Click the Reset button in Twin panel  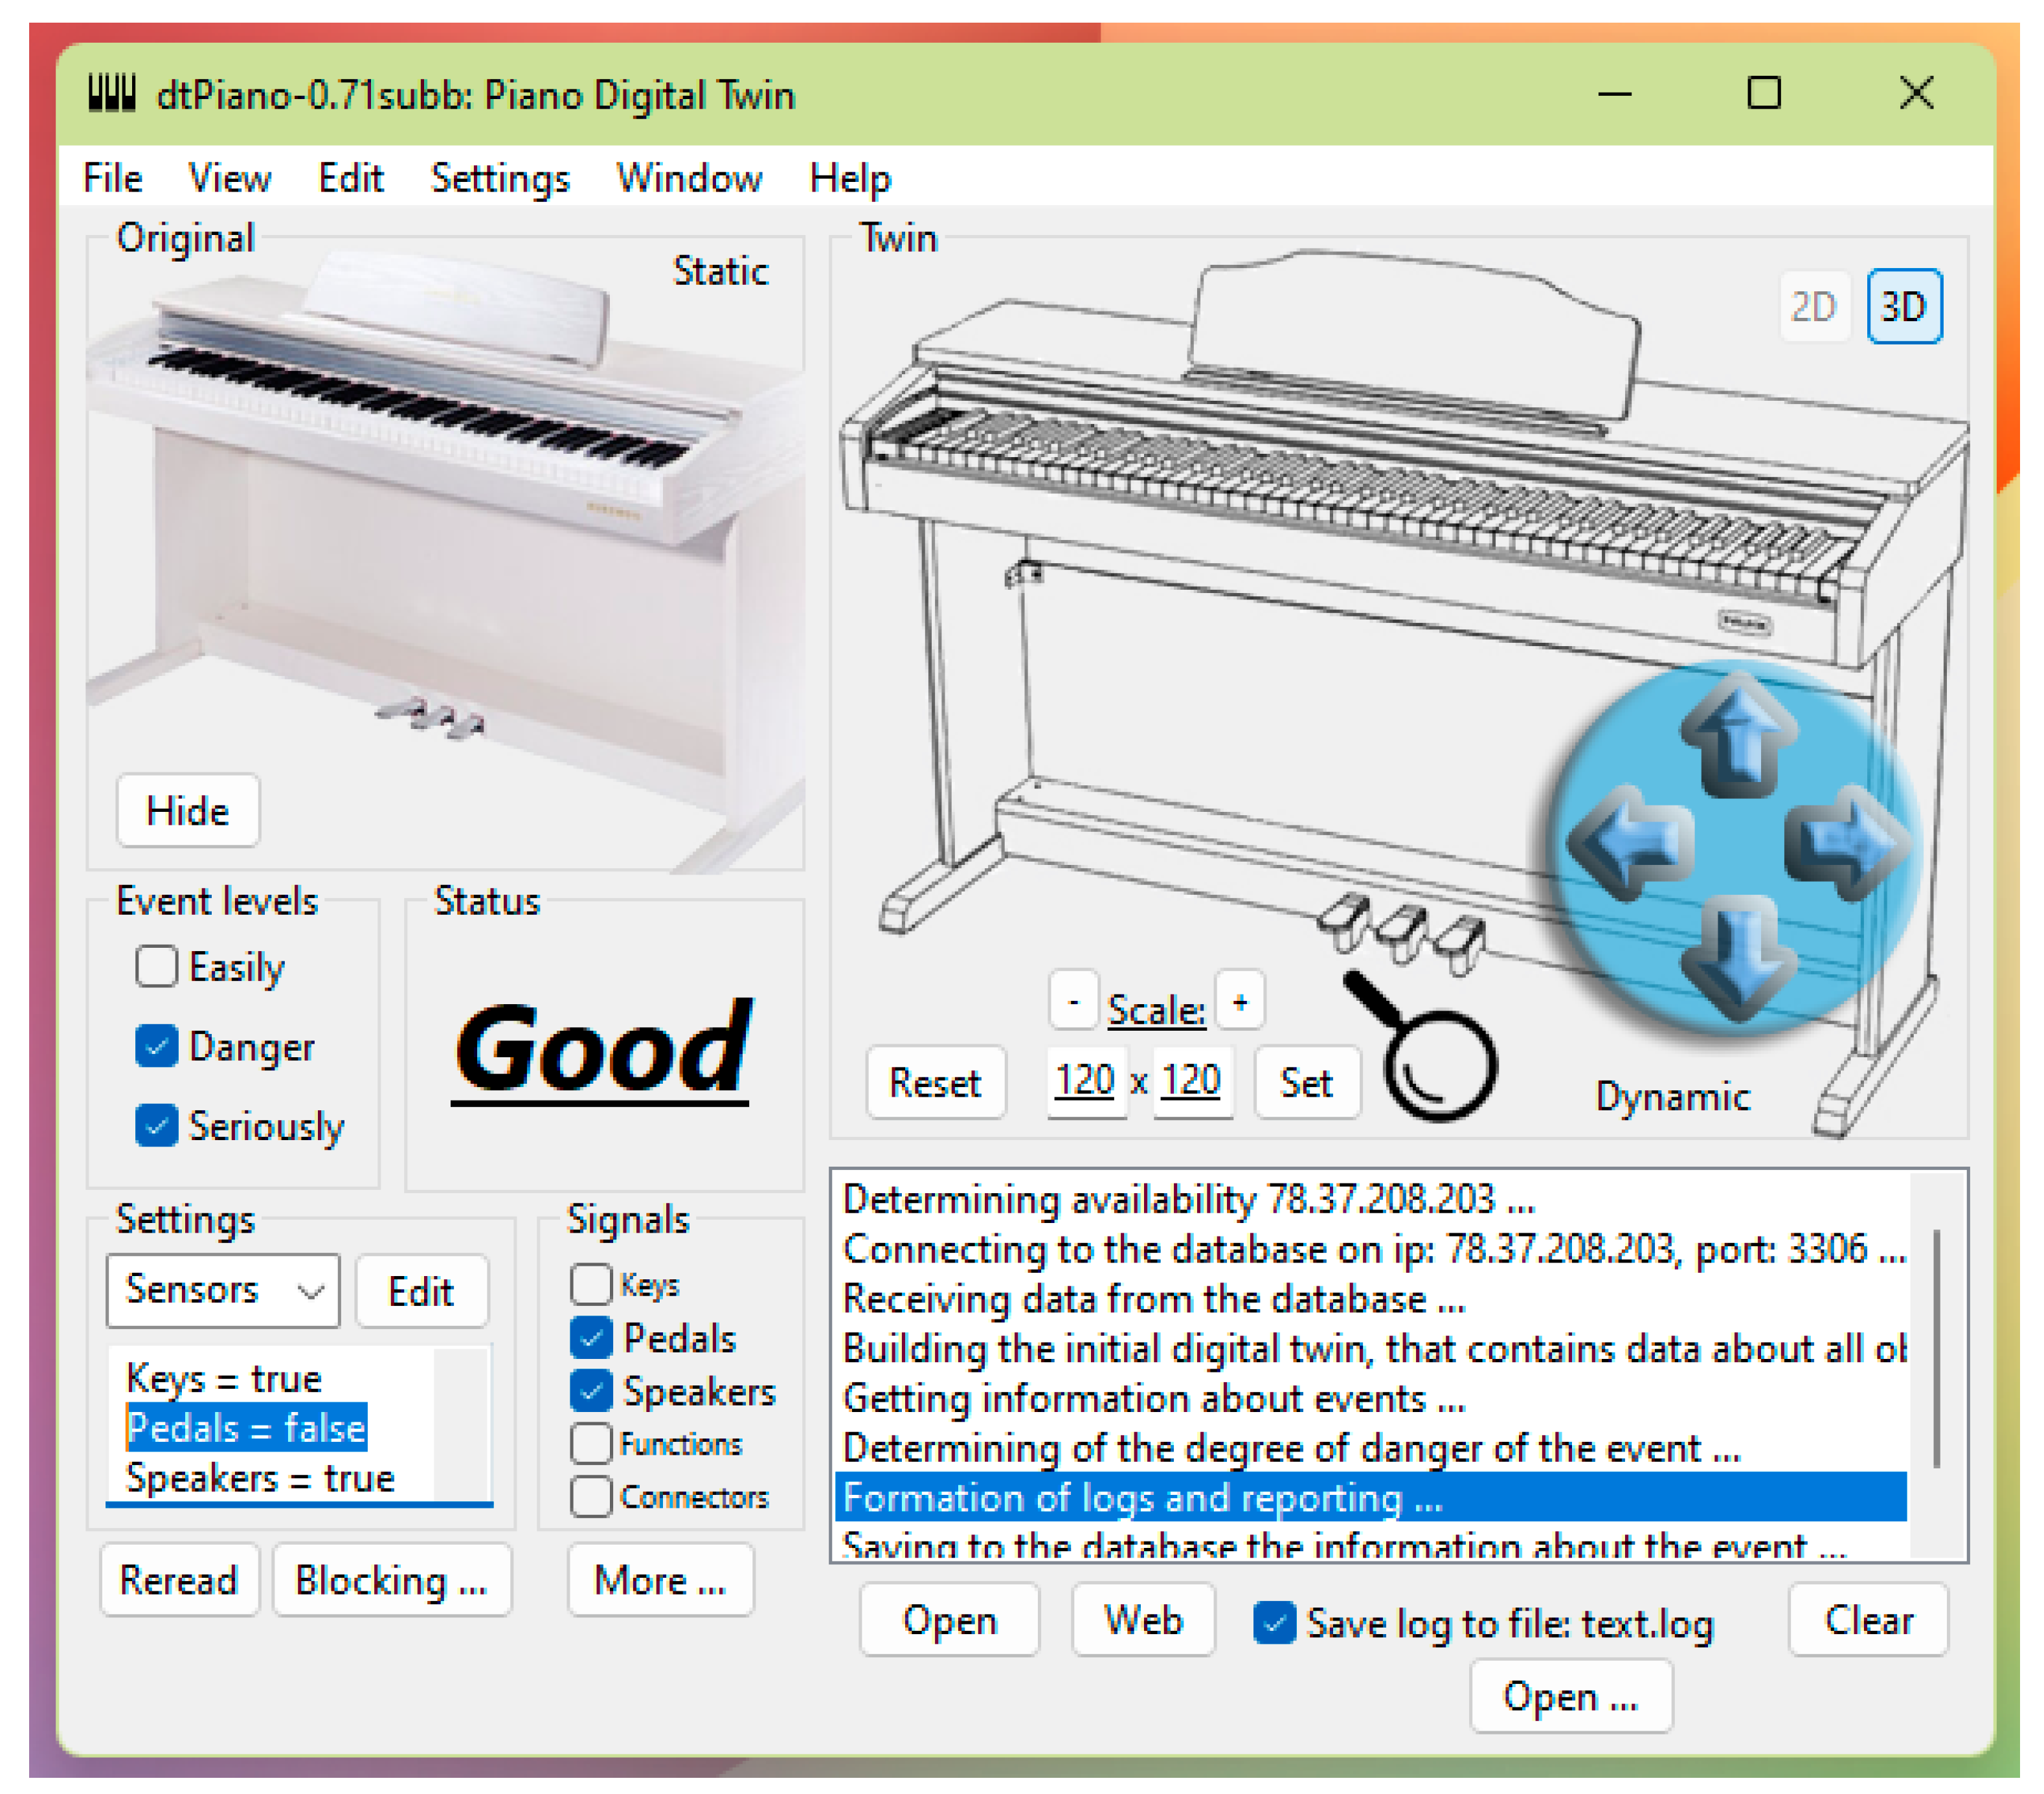(x=934, y=1083)
